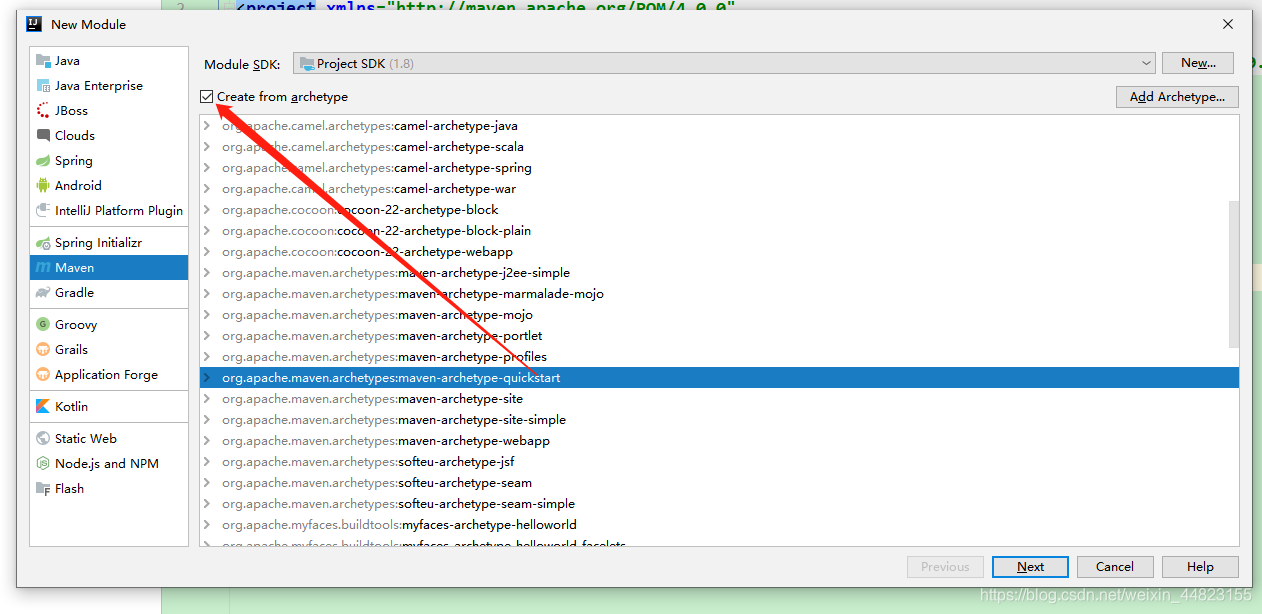The height and width of the screenshot is (614, 1262).
Task: Select camel-archetype-war row
Action: click(720, 189)
